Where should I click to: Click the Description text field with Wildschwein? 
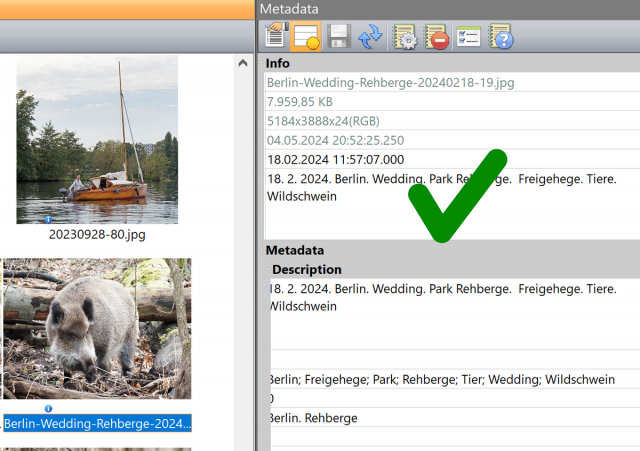tap(454, 313)
